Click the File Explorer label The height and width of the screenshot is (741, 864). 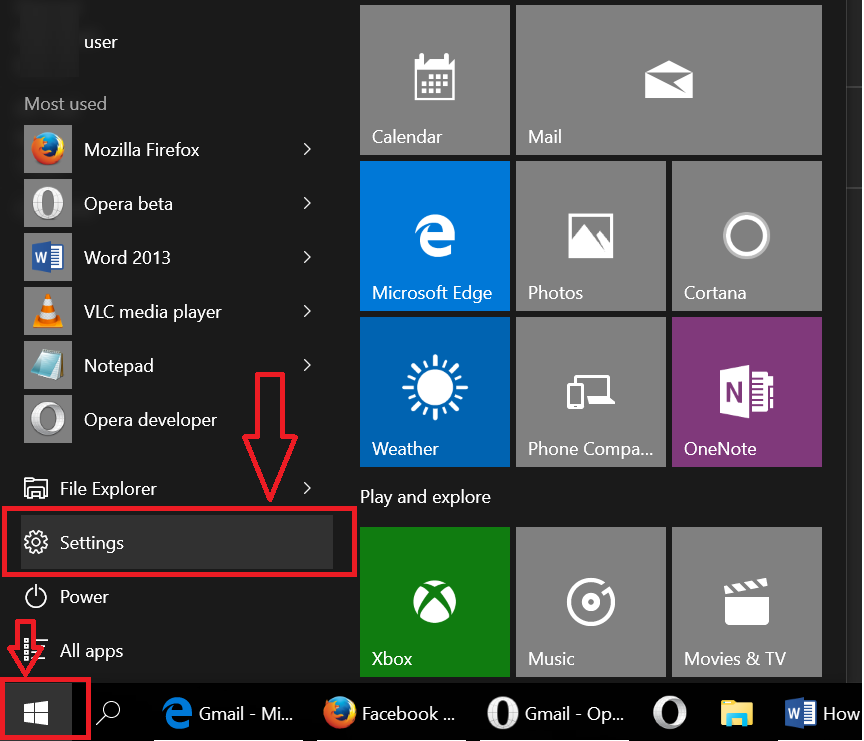[x=108, y=489]
